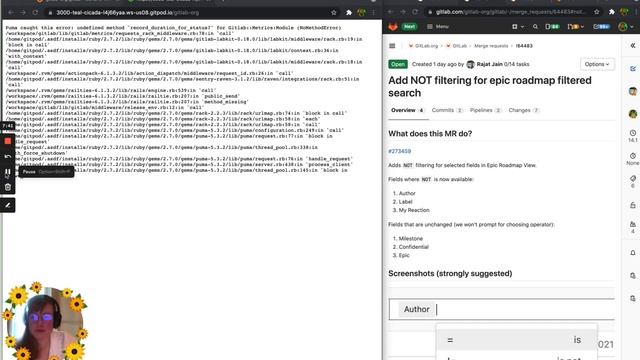Copy branch name icon at sidebar bottom

(x=633, y=298)
